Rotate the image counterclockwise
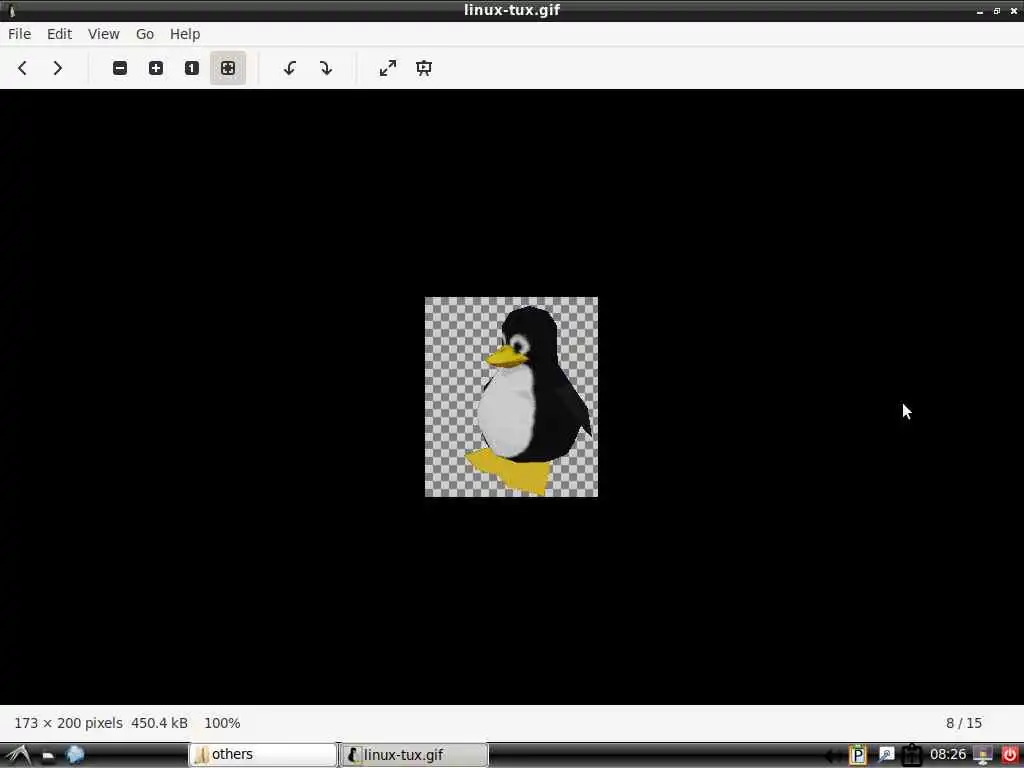Image resolution: width=1024 pixels, height=768 pixels. click(290, 68)
